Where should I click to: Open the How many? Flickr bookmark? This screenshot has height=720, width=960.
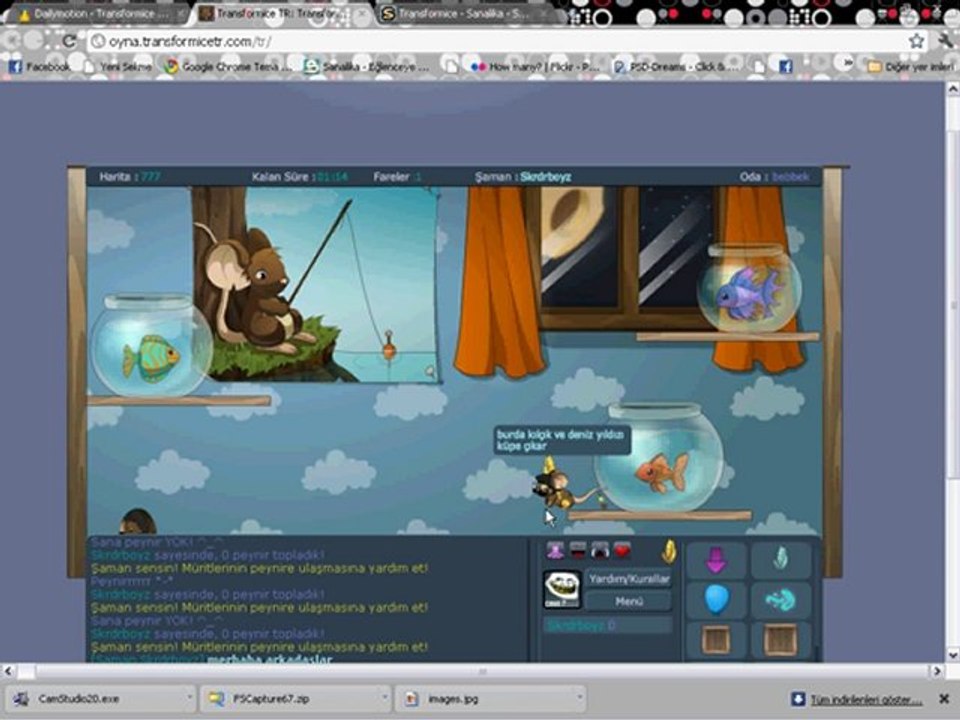[534, 66]
